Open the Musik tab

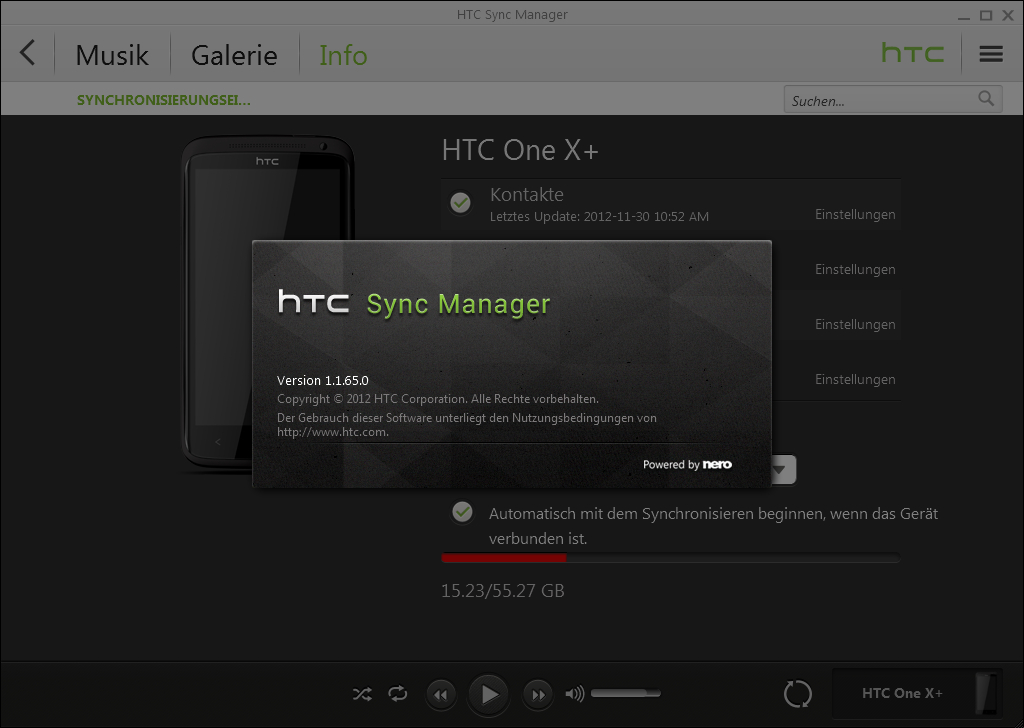point(112,55)
